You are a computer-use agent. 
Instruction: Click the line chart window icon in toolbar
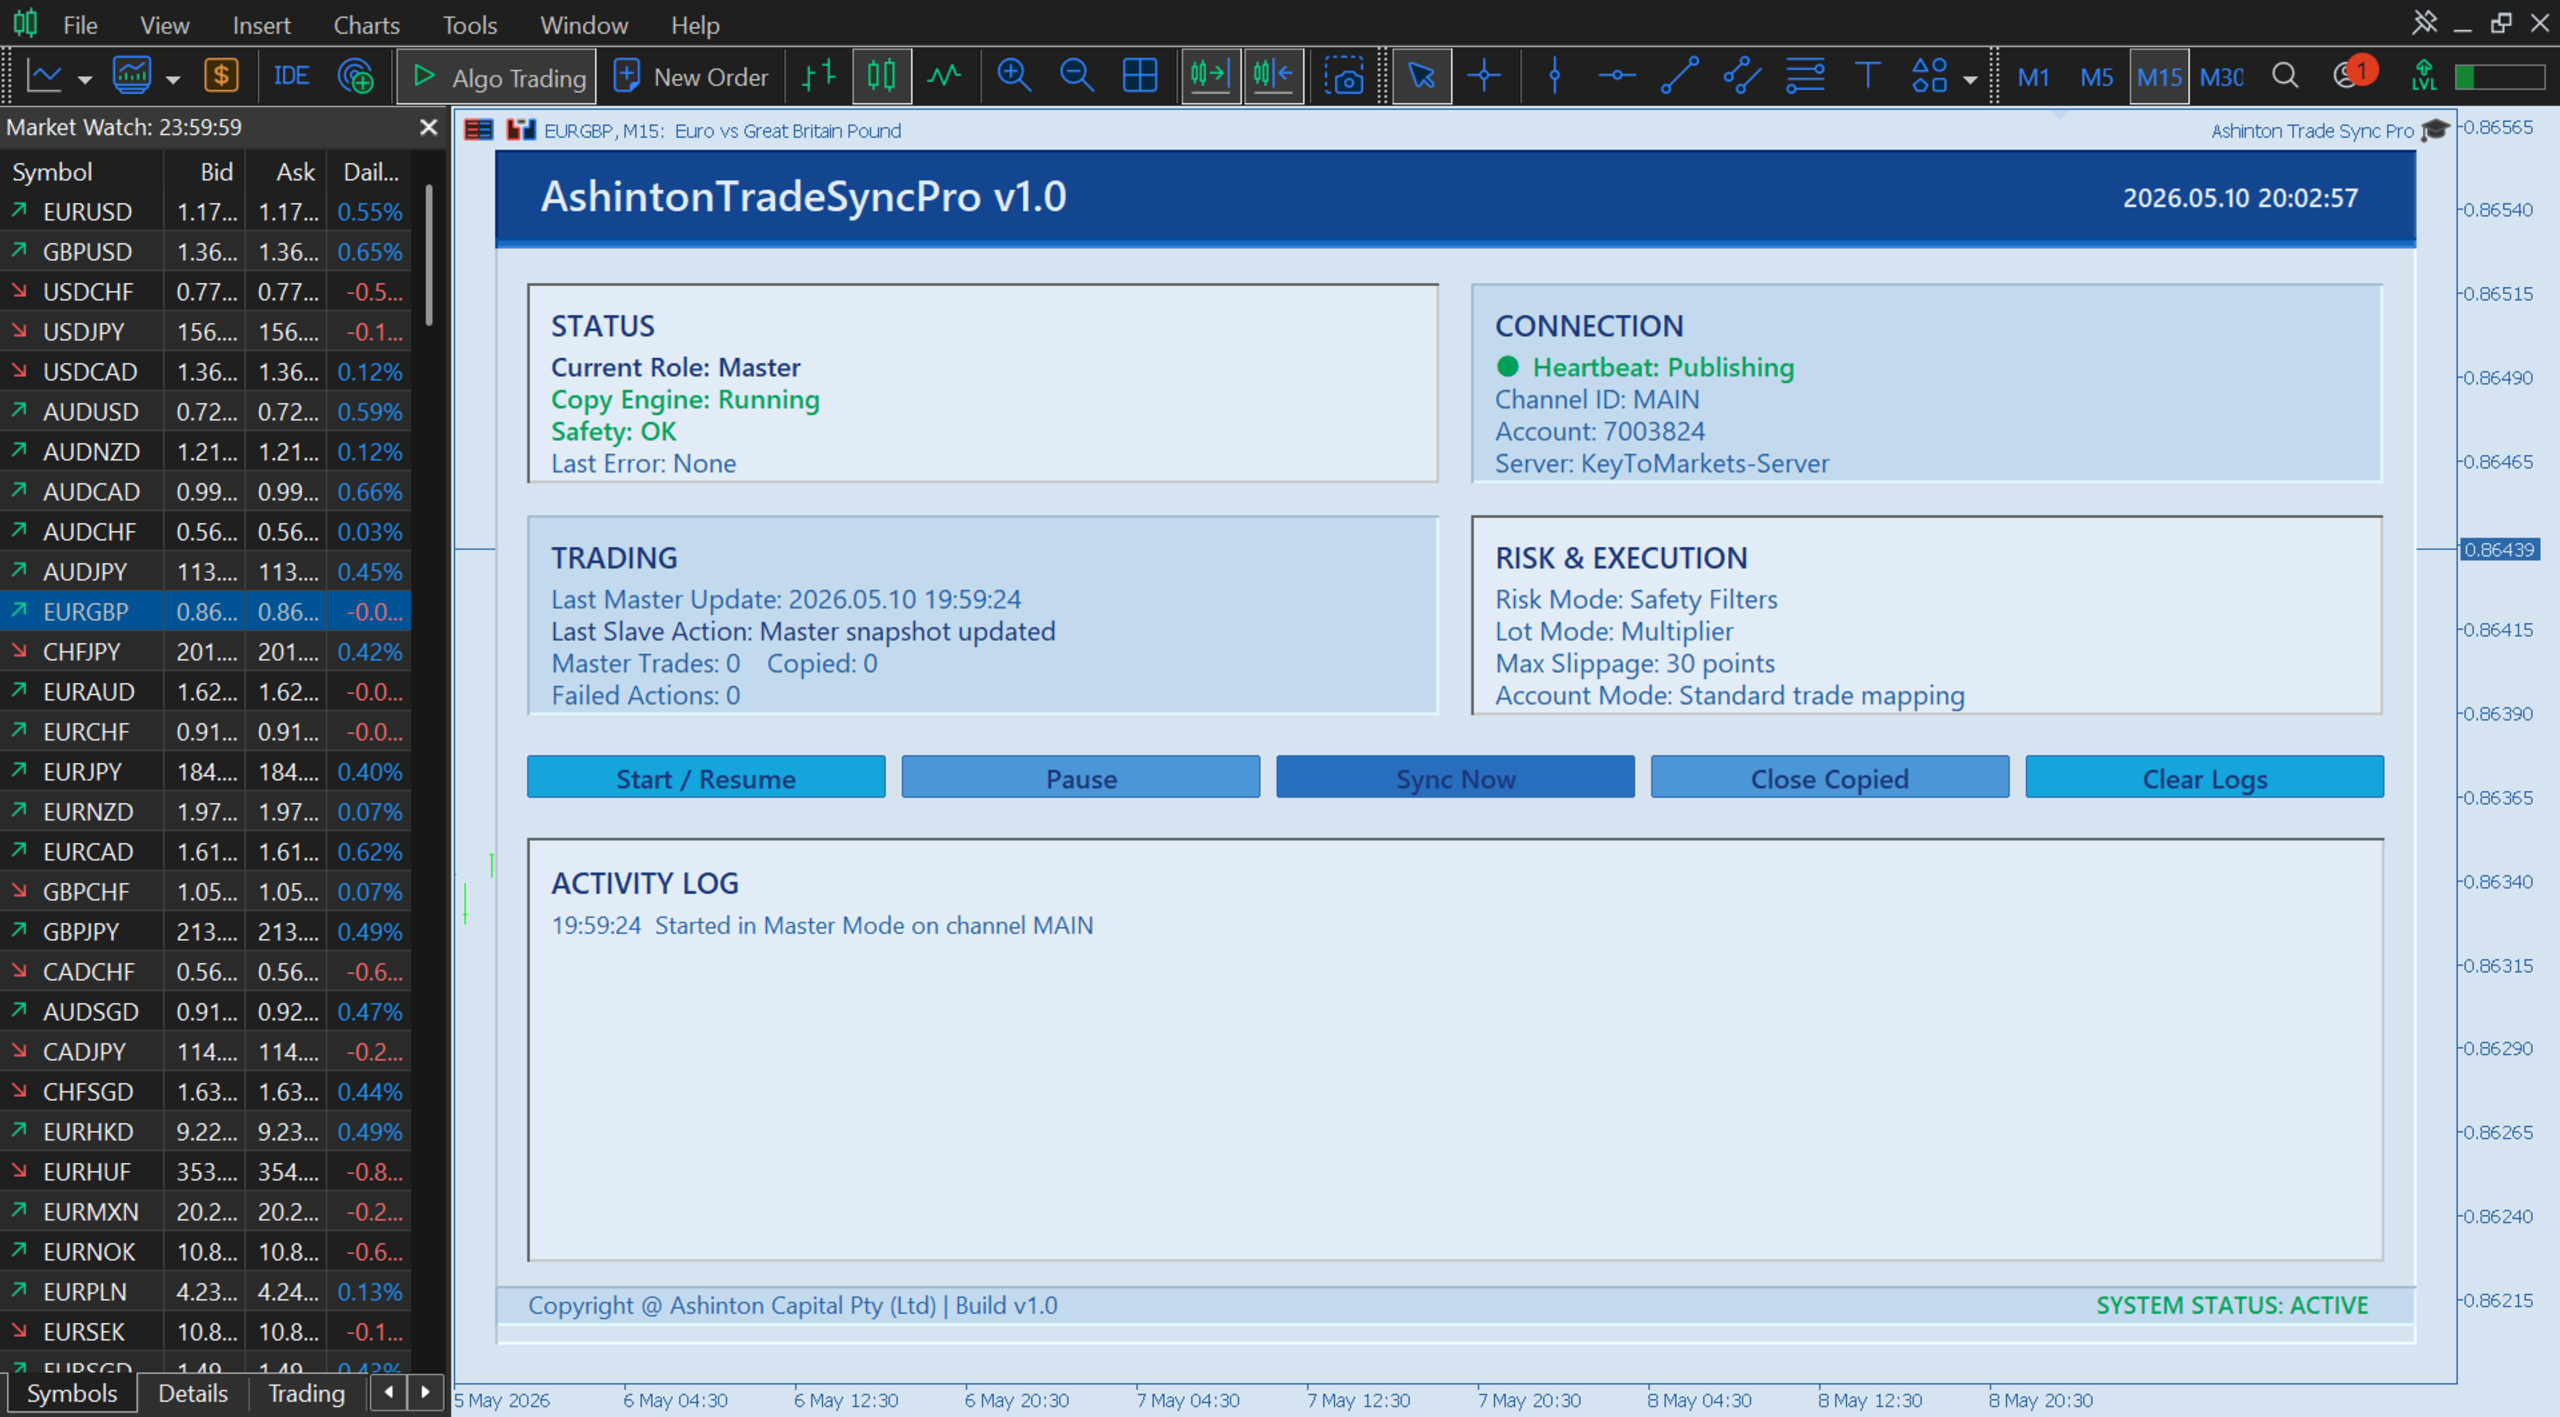click(x=45, y=76)
